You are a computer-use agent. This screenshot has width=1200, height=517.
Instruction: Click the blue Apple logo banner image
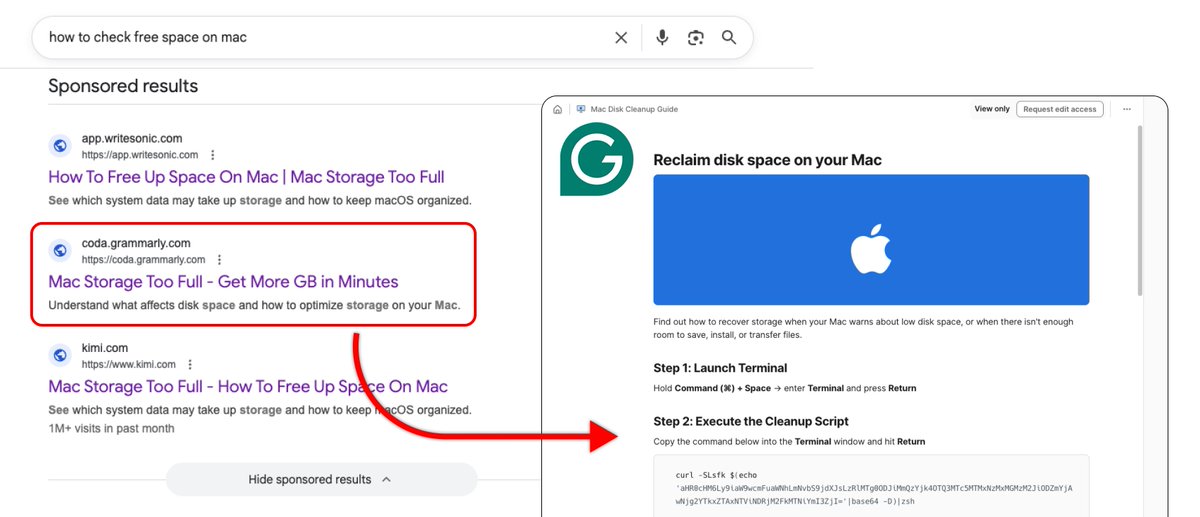(x=871, y=240)
